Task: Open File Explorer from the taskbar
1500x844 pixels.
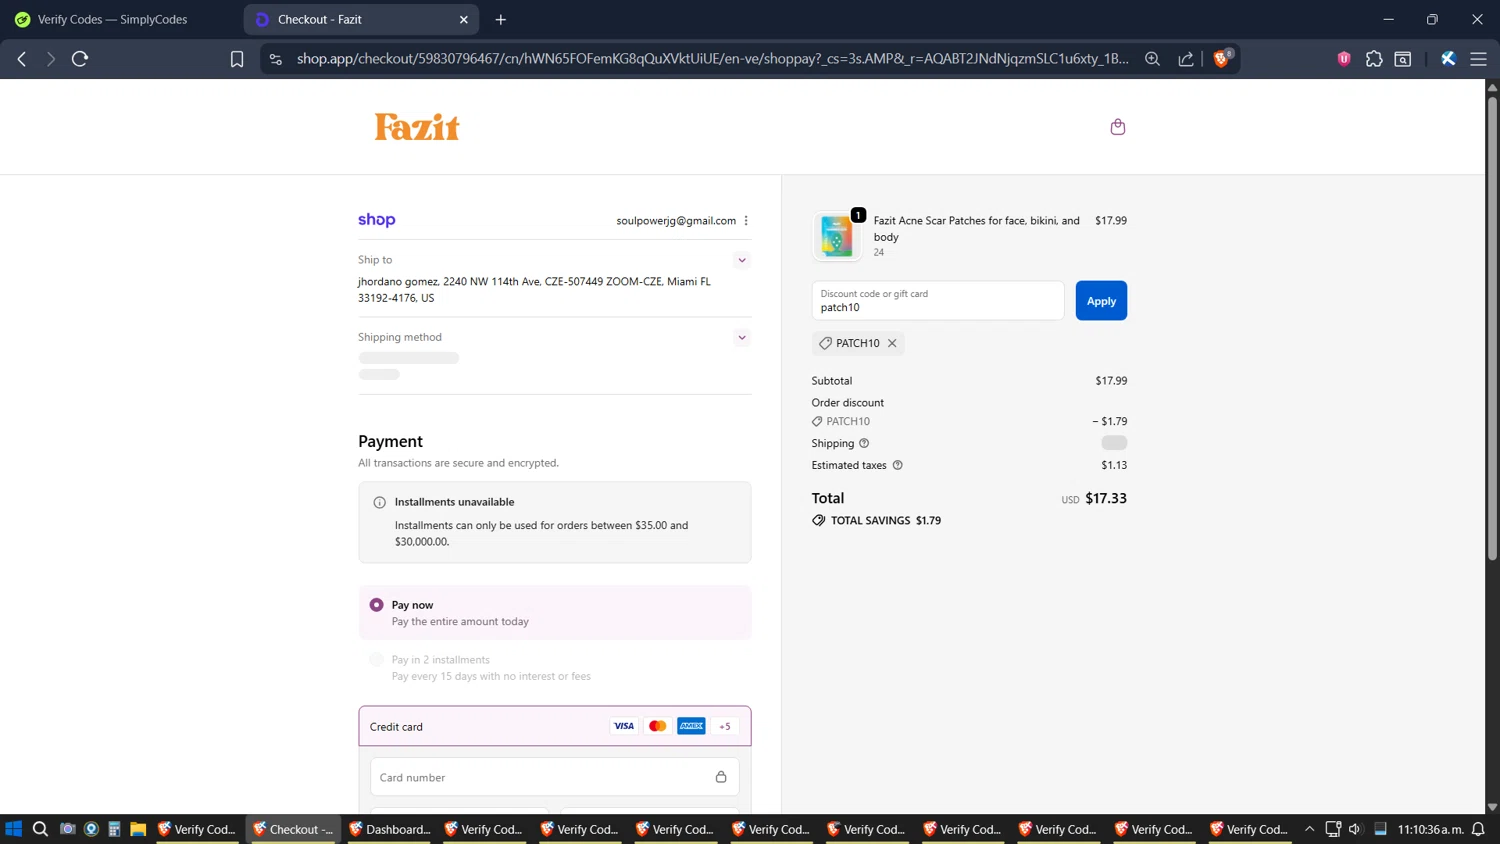Action: (138, 829)
